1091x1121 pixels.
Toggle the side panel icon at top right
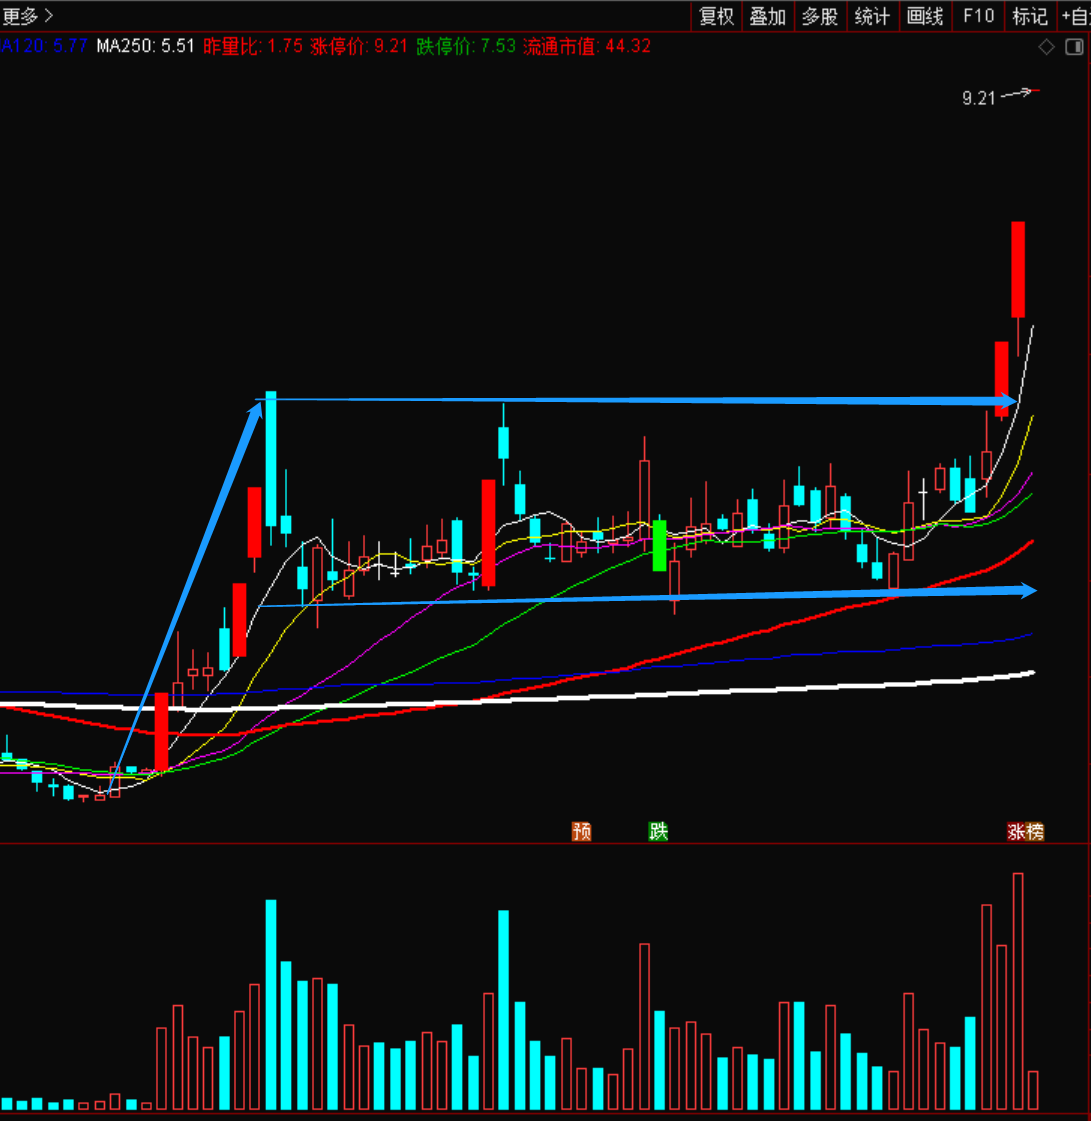[1073, 47]
